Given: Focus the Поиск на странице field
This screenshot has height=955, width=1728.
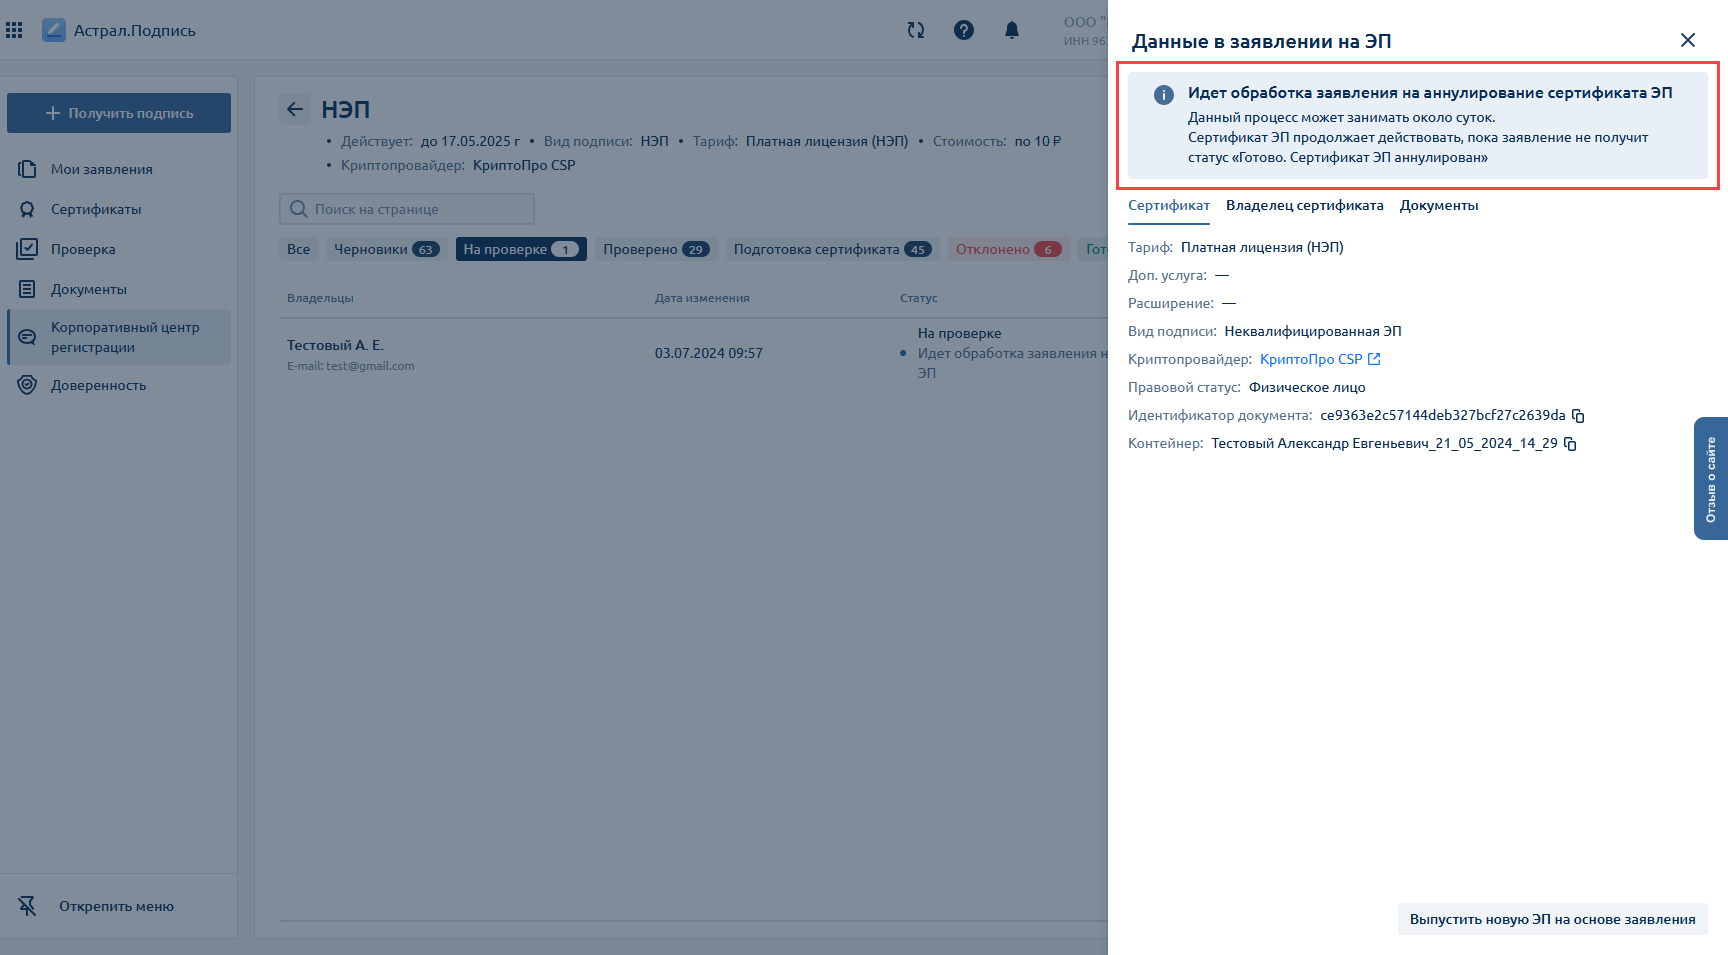Looking at the screenshot, I should pyautogui.click(x=407, y=209).
